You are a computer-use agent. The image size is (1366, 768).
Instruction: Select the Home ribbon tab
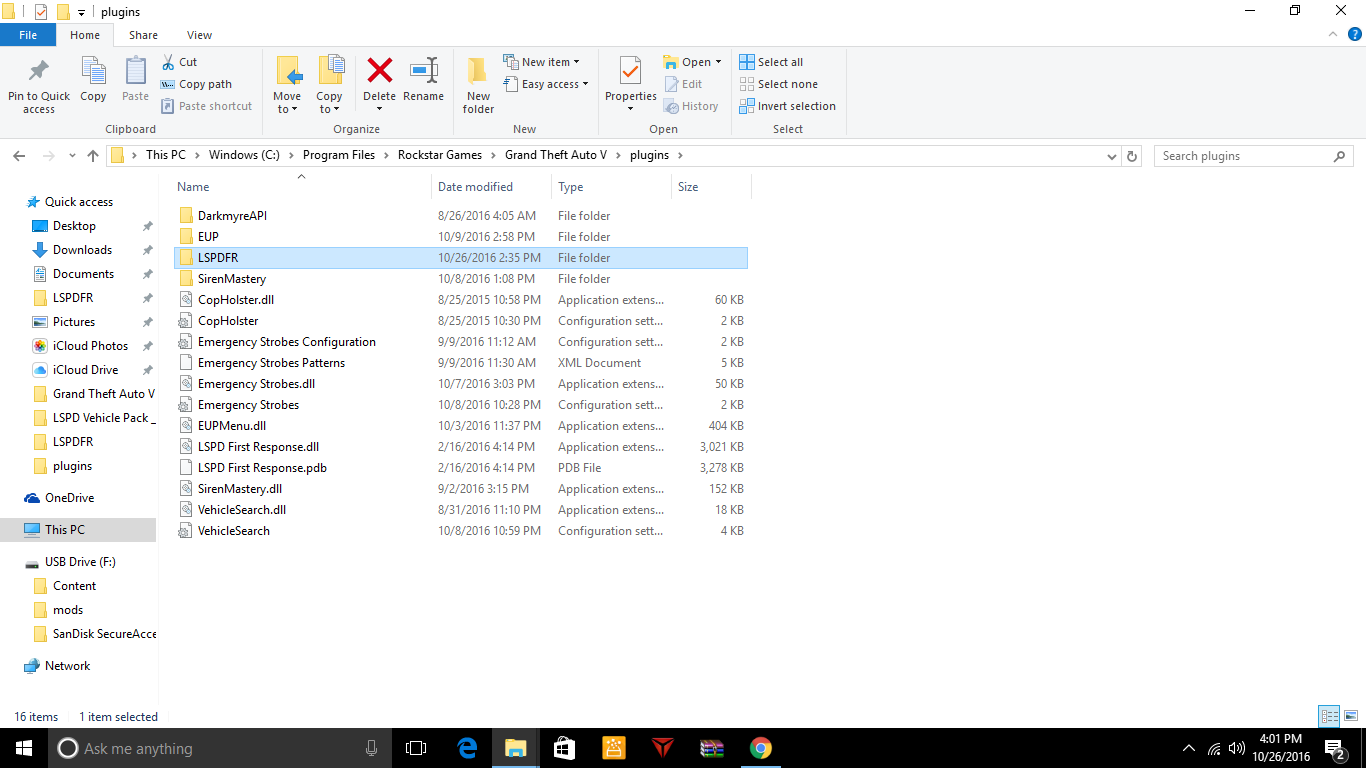(x=85, y=35)
